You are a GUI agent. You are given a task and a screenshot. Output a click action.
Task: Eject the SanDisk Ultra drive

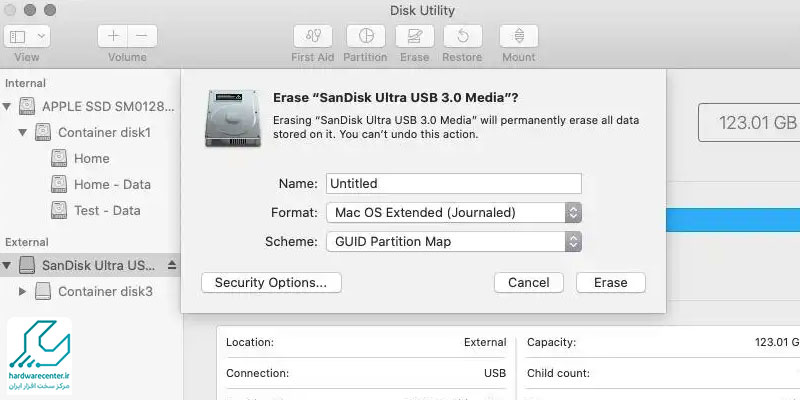point(172,265)
